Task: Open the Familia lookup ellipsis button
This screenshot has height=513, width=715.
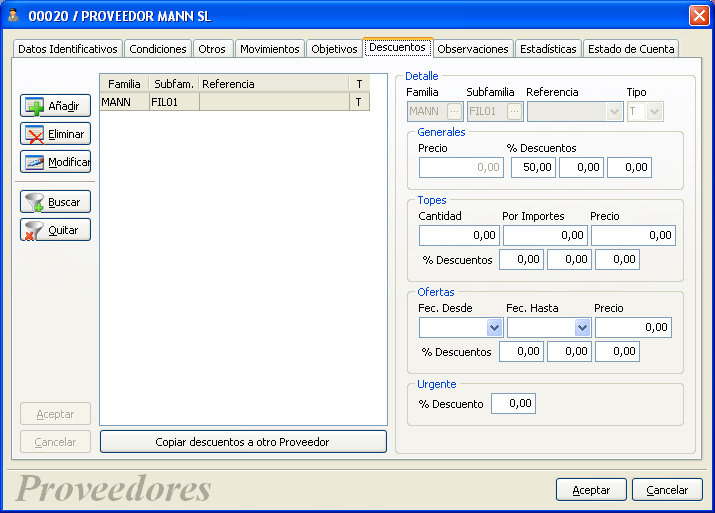Action: pyautogui.click(x=454, y=112)
